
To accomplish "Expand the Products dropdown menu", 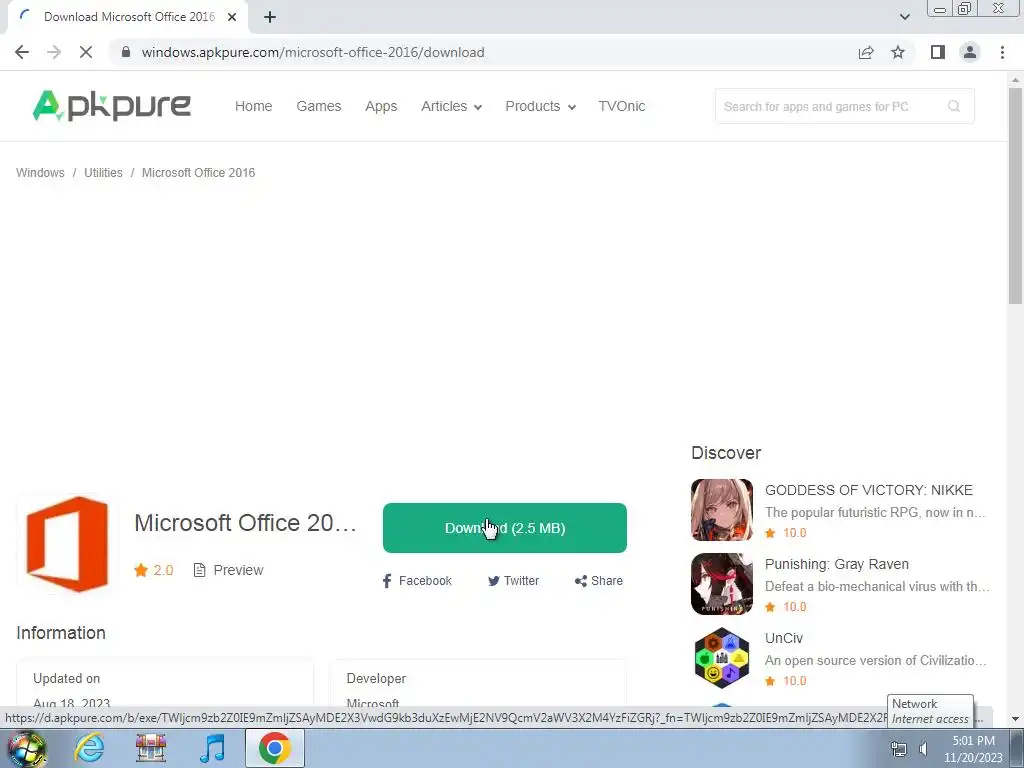I will point(540,106).
